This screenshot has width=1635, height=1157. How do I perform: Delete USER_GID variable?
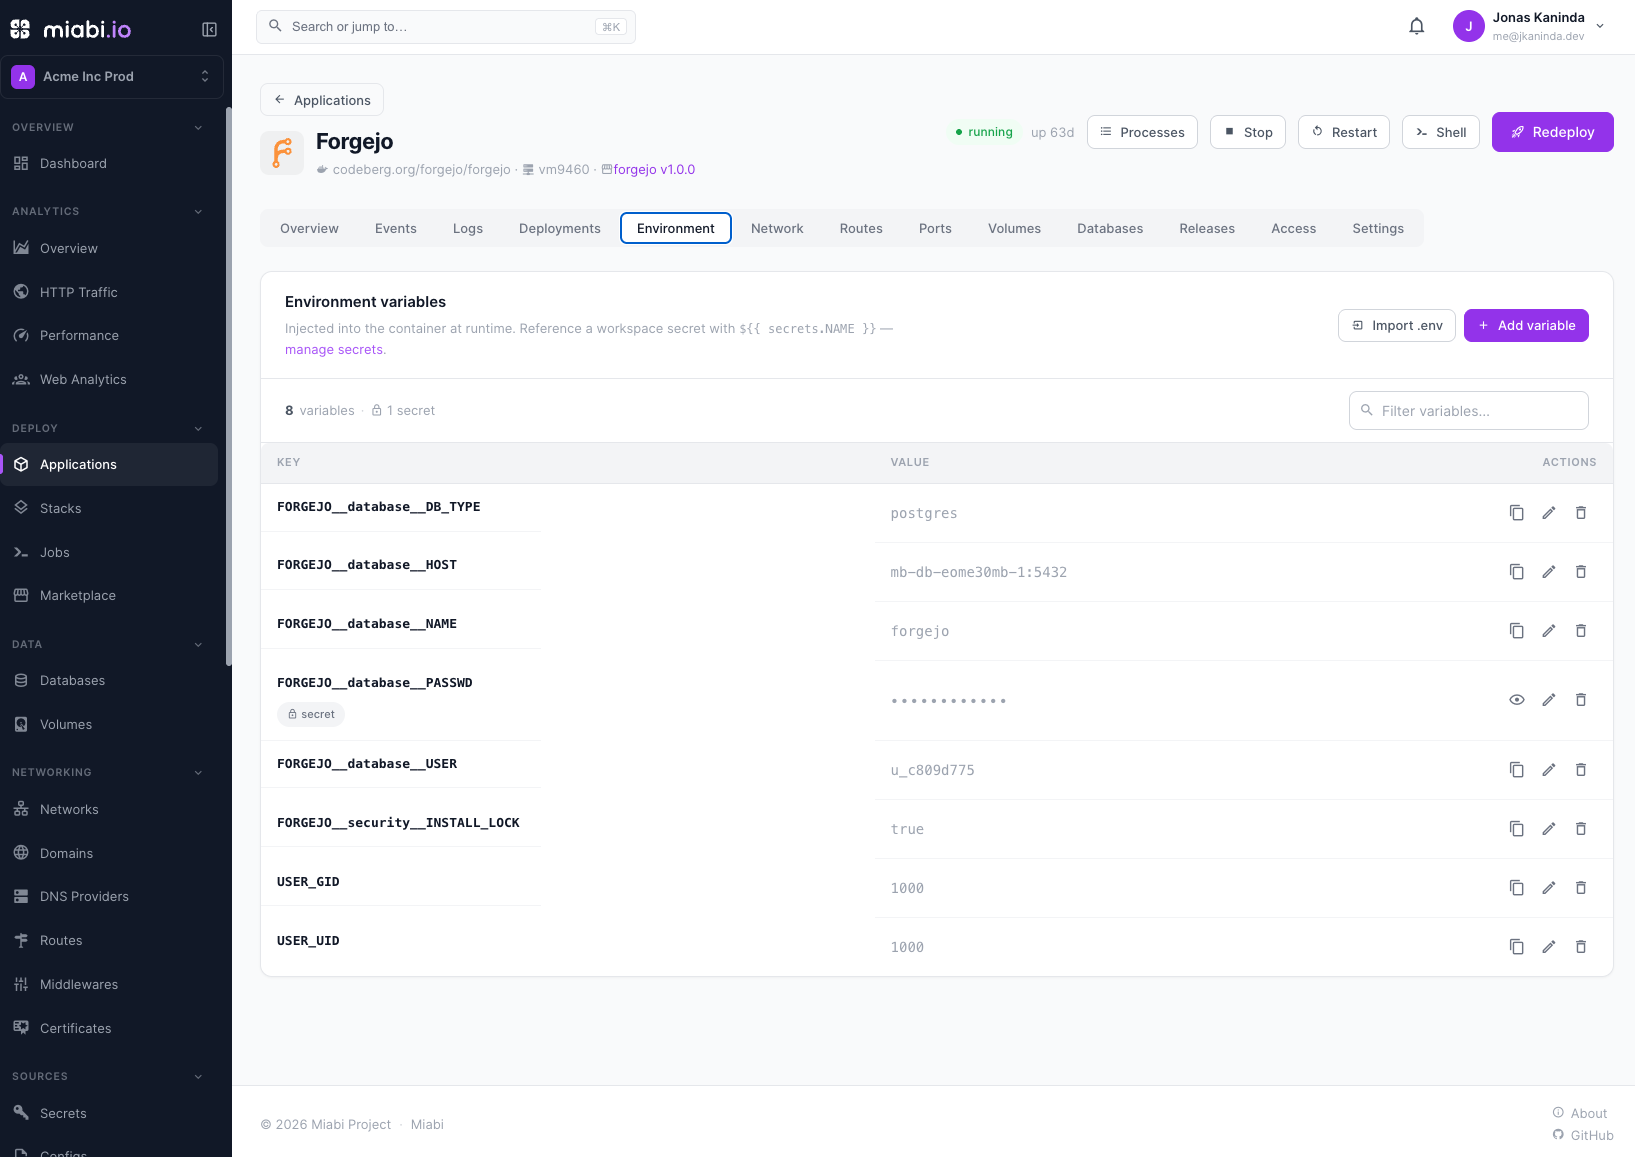point(1581,888)
